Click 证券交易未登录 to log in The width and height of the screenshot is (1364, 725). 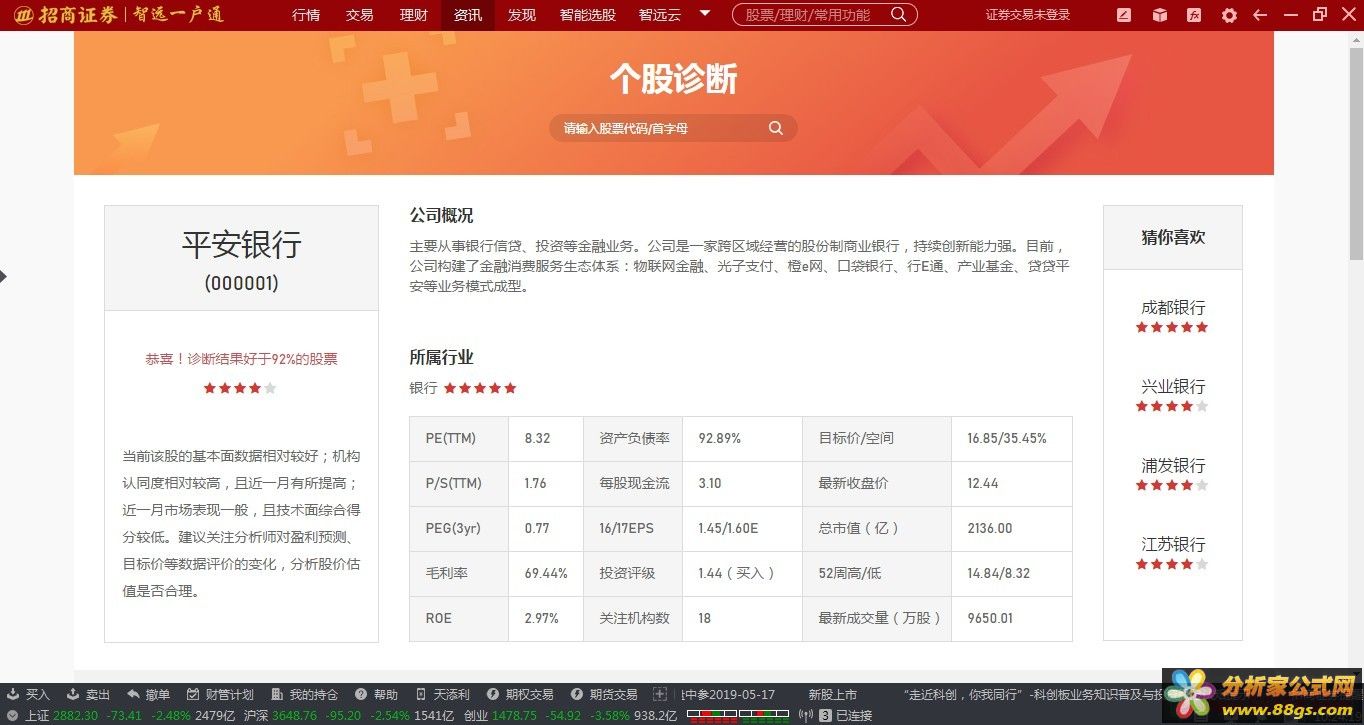(x=1028, y=15)
